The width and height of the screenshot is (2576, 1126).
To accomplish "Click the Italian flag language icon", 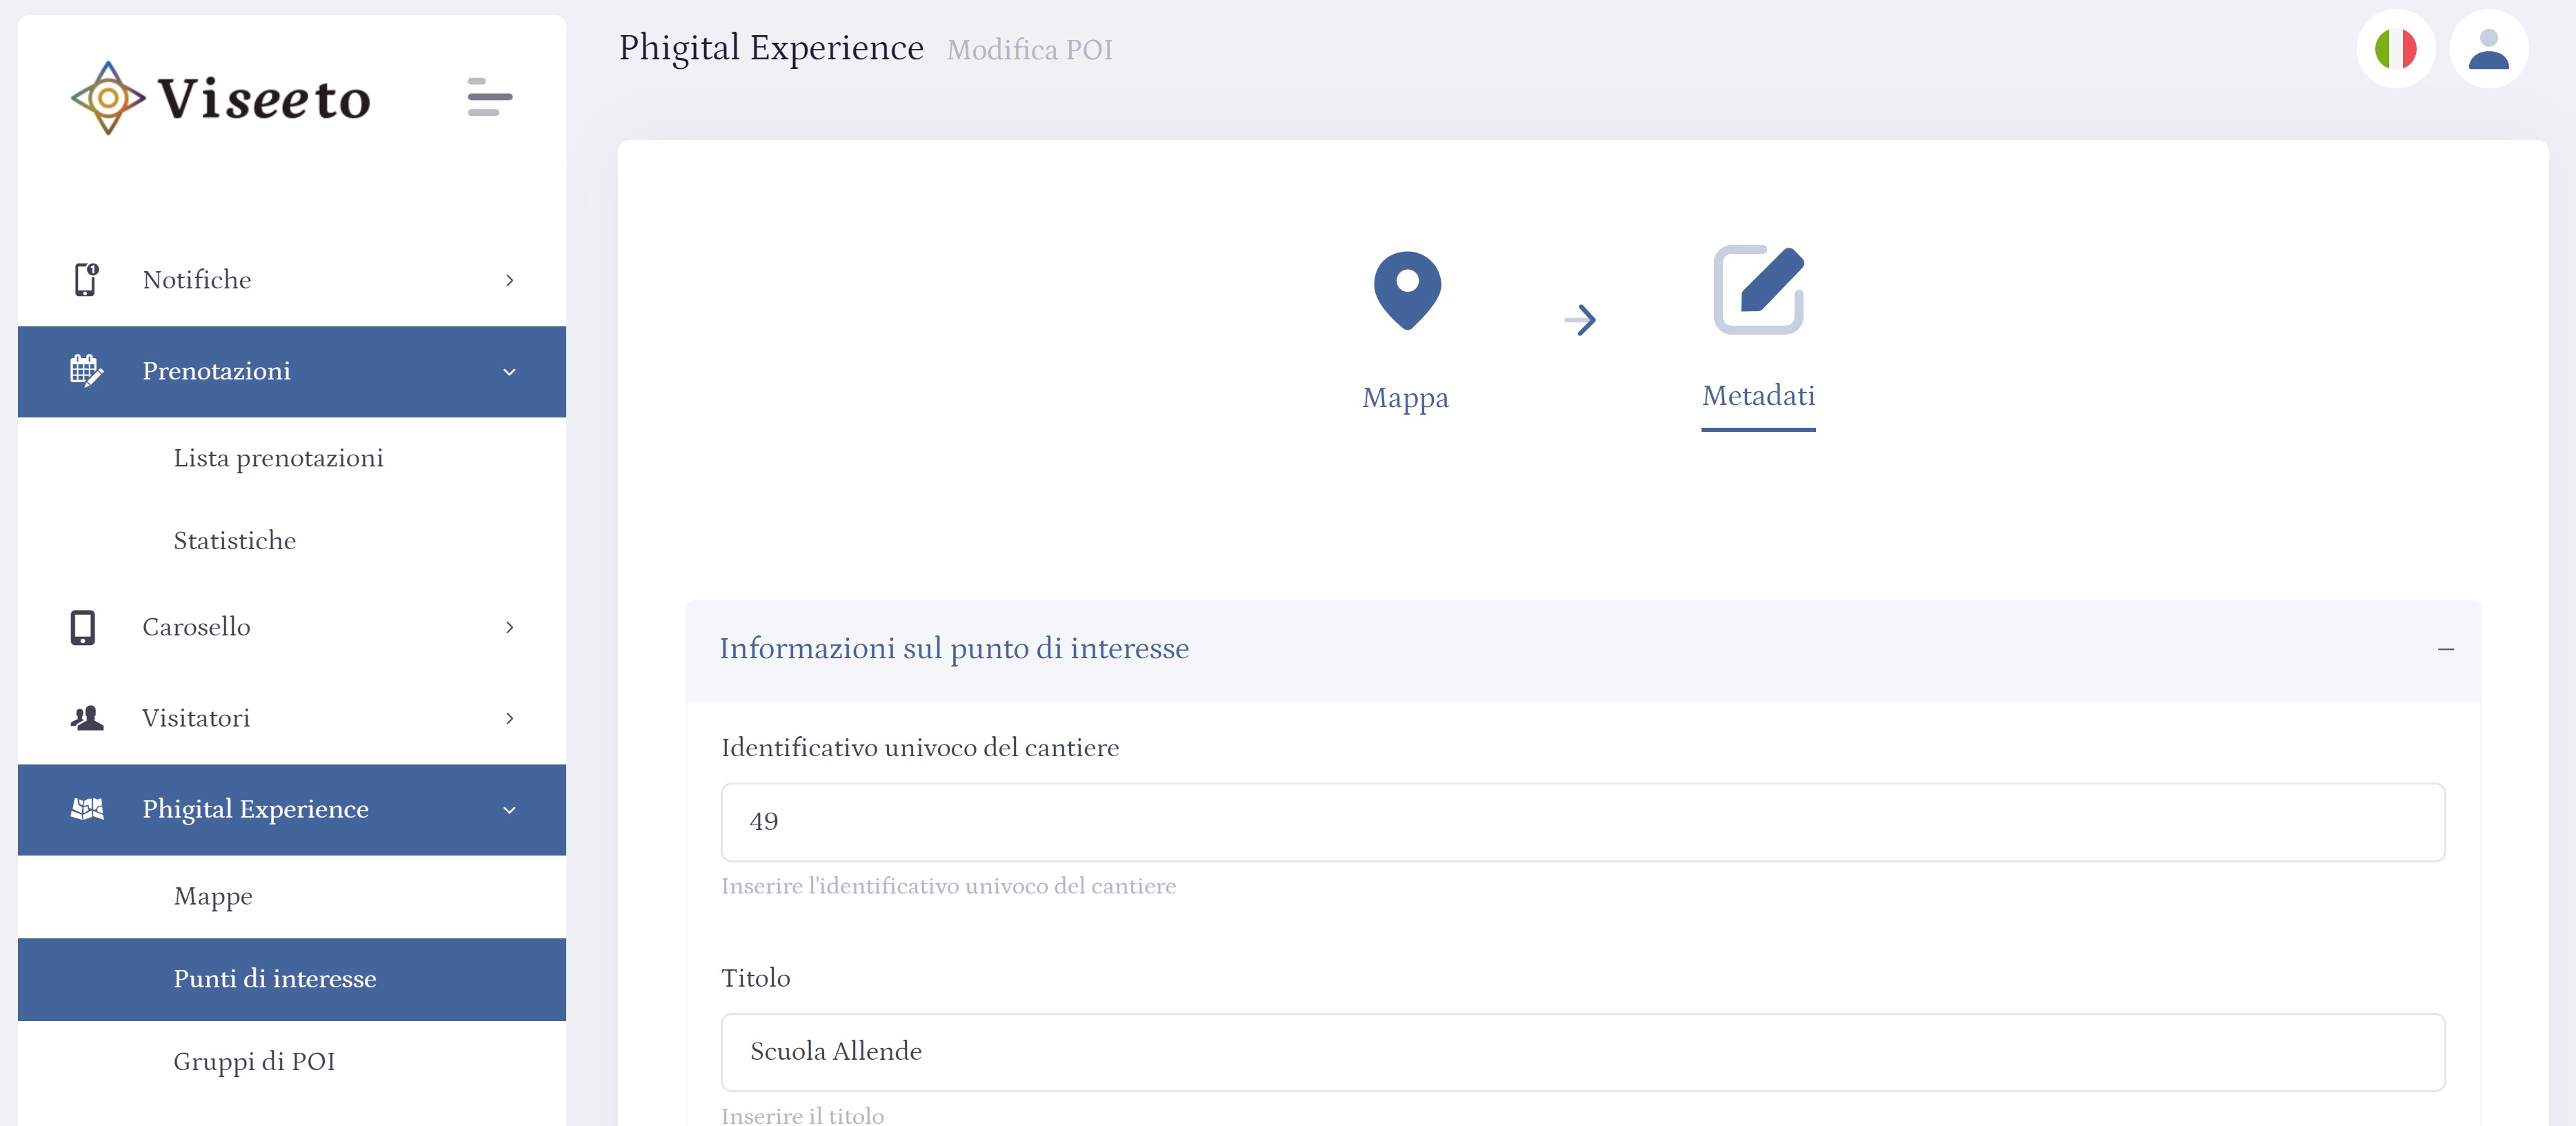I will 2395,49.
